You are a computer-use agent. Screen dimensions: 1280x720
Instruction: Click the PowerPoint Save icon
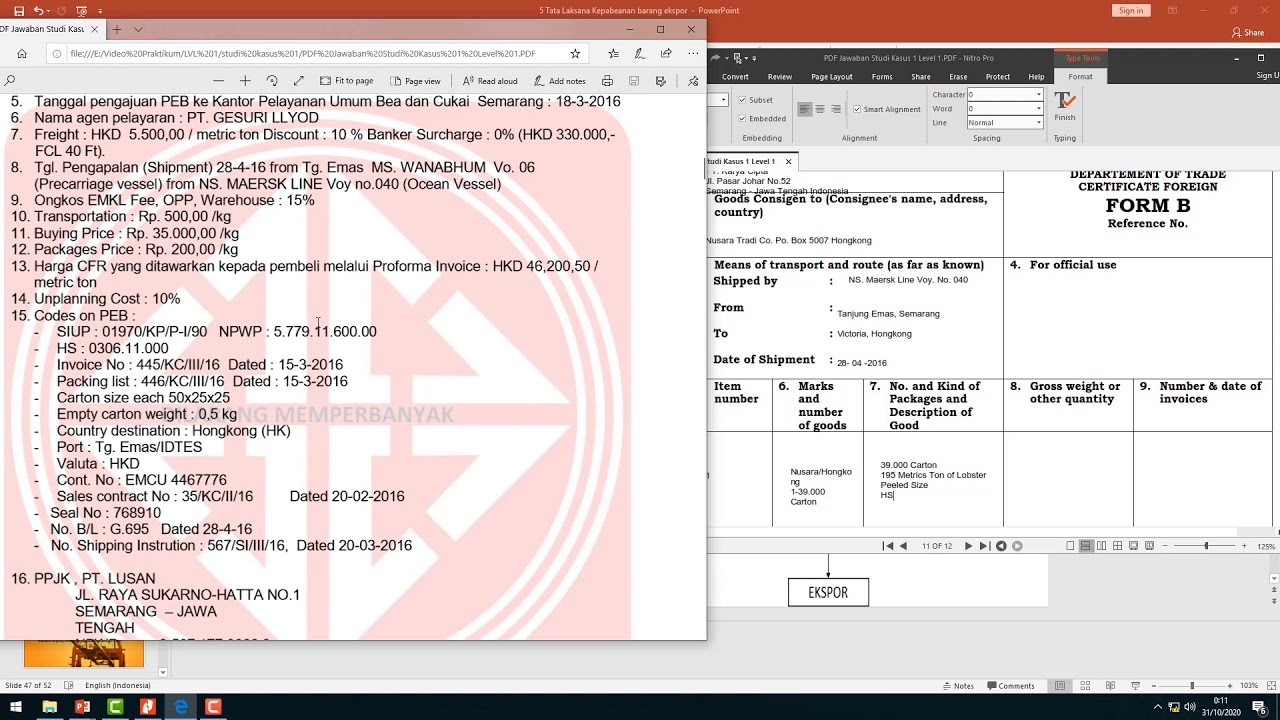click(18, 10)
